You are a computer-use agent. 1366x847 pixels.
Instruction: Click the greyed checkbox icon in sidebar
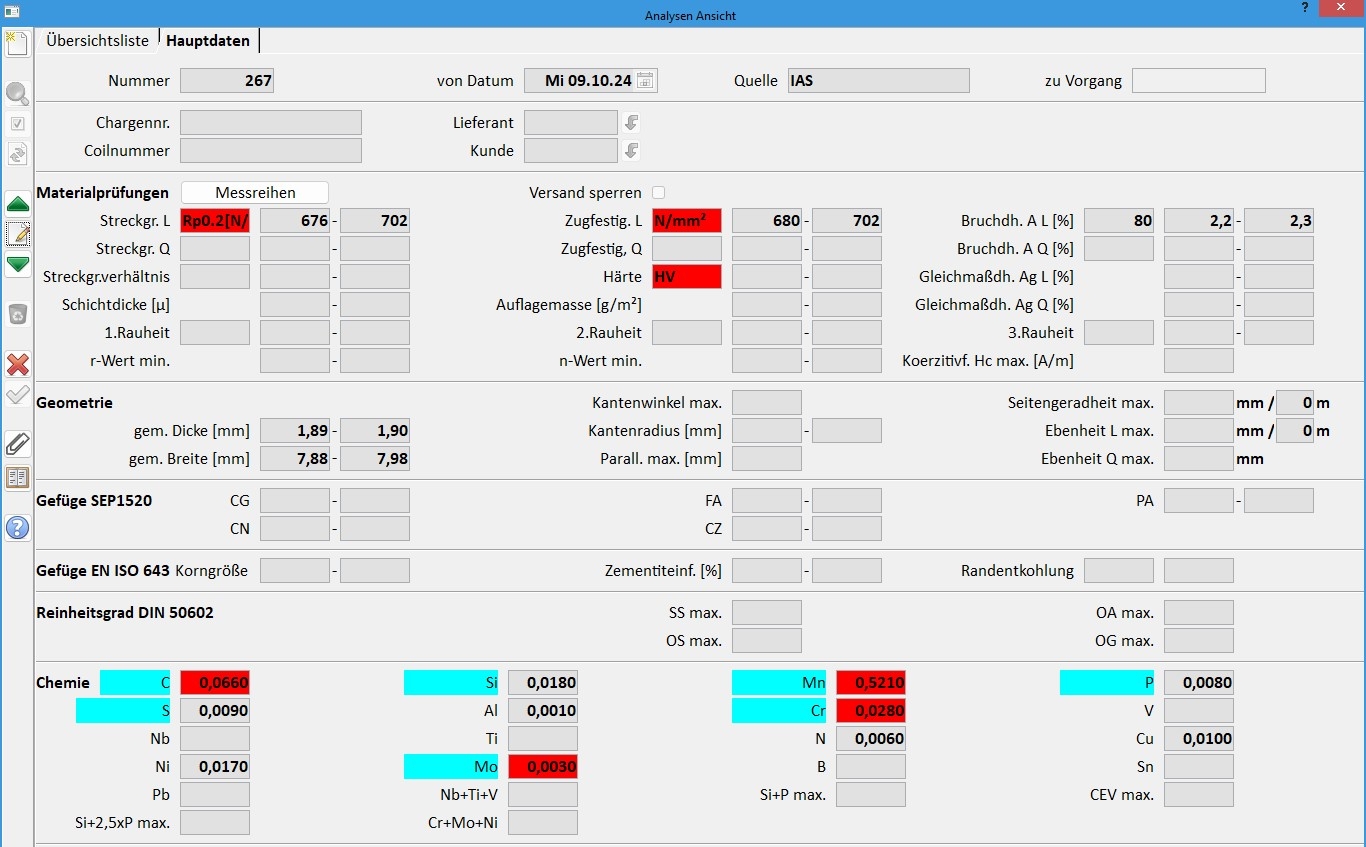click(x=17, y=124)
